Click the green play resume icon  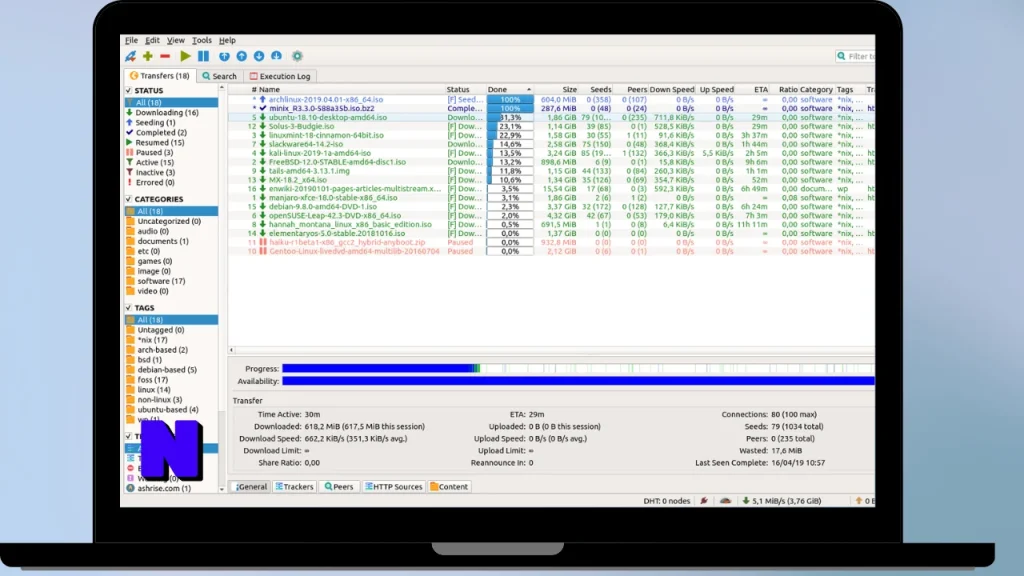coord(185,56)
